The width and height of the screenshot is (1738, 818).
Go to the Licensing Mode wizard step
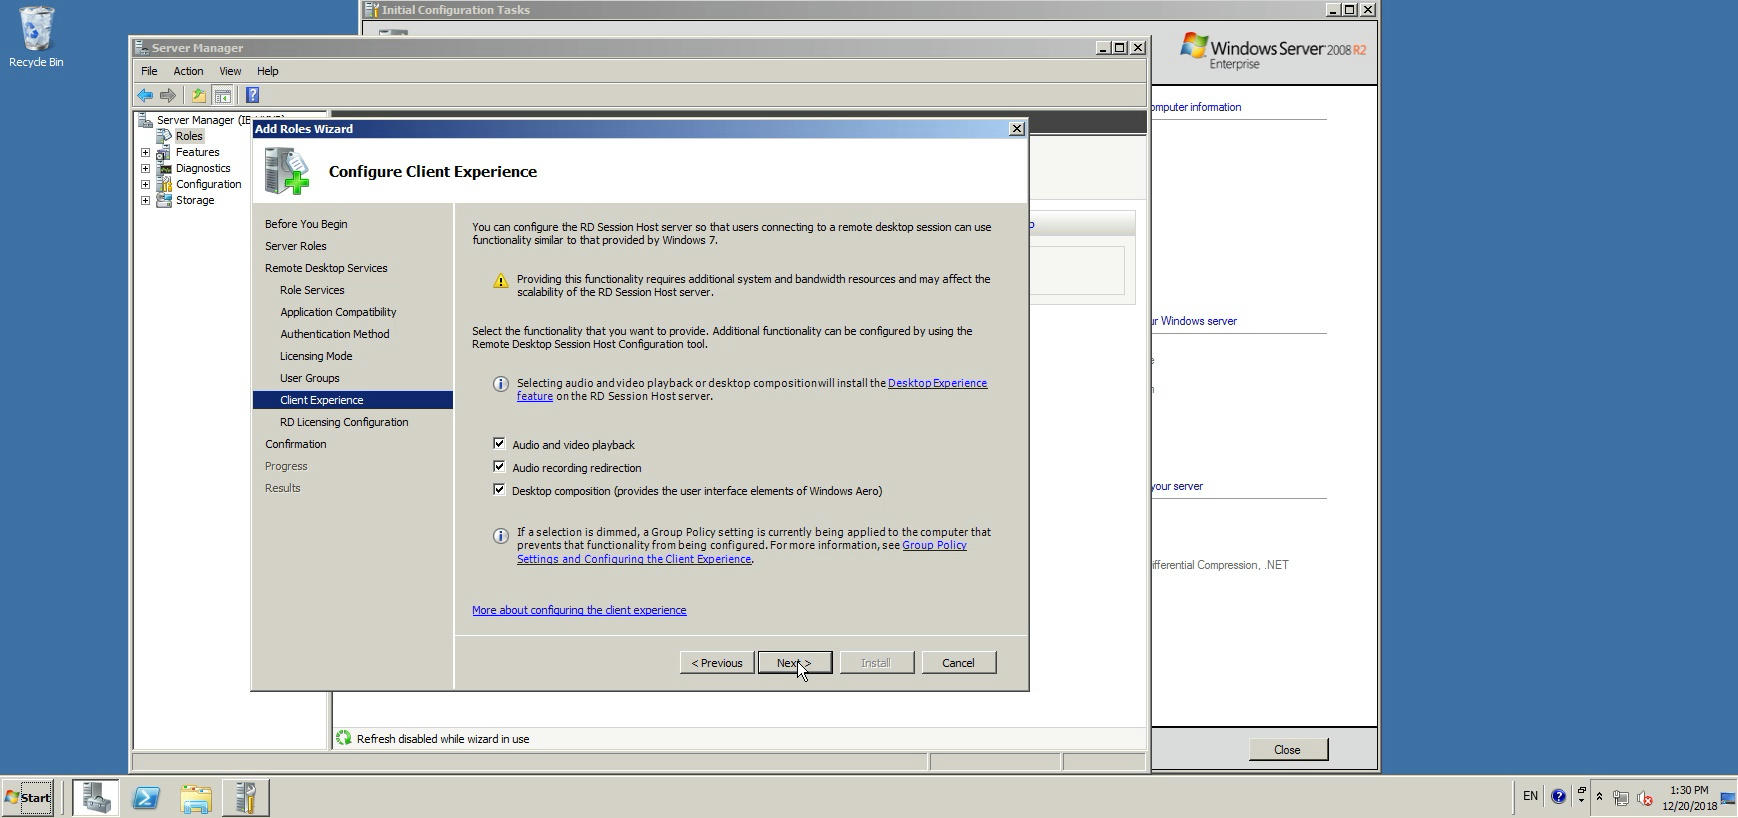click(316, 356)
